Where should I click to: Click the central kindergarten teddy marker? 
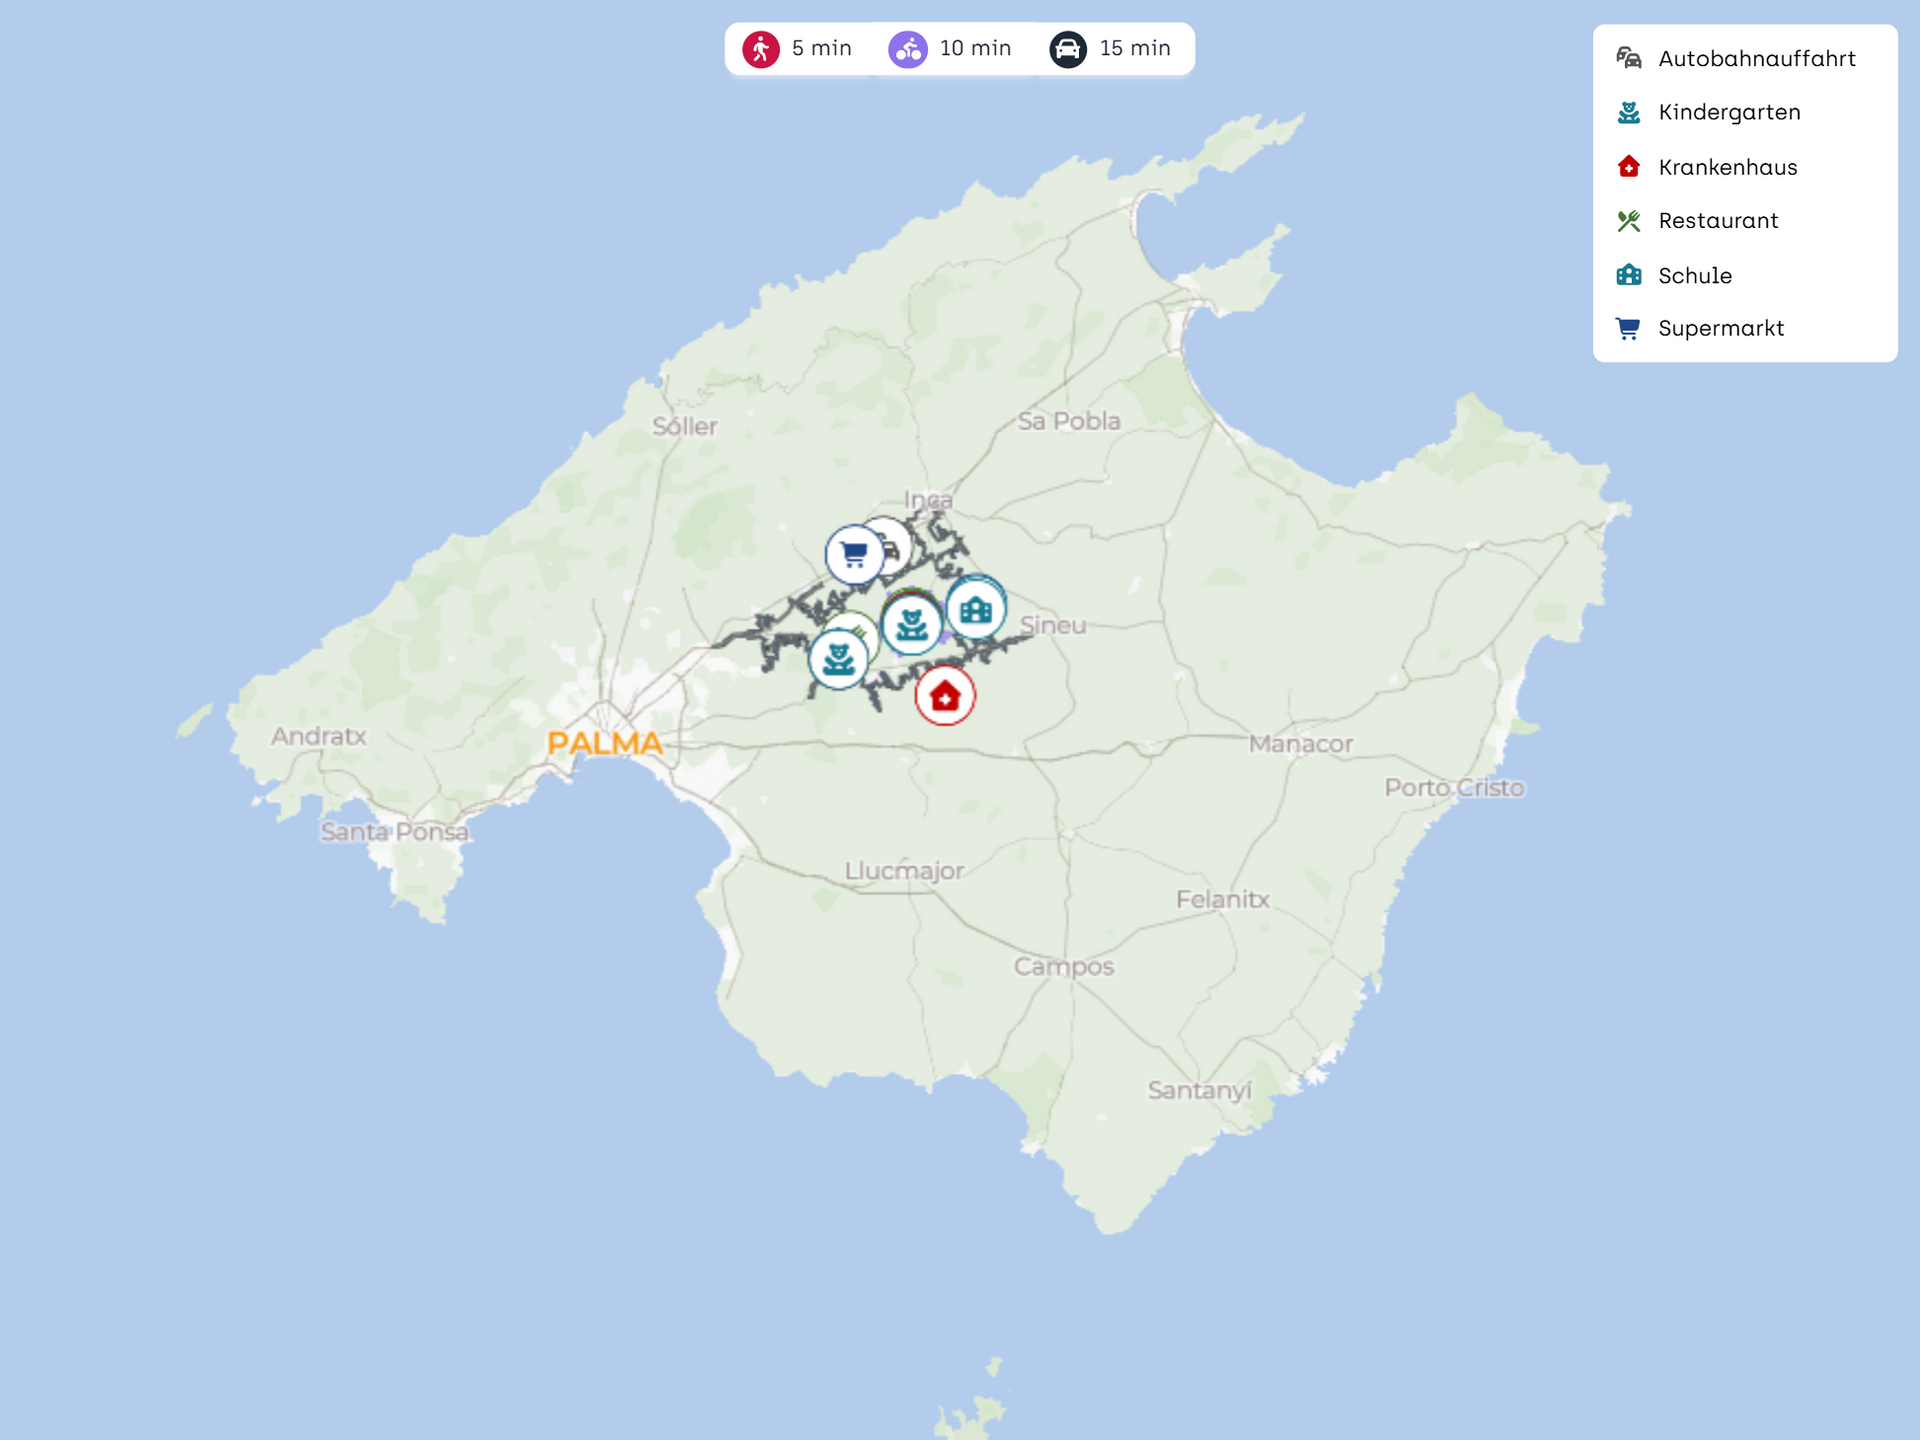(x=912, y=626)
